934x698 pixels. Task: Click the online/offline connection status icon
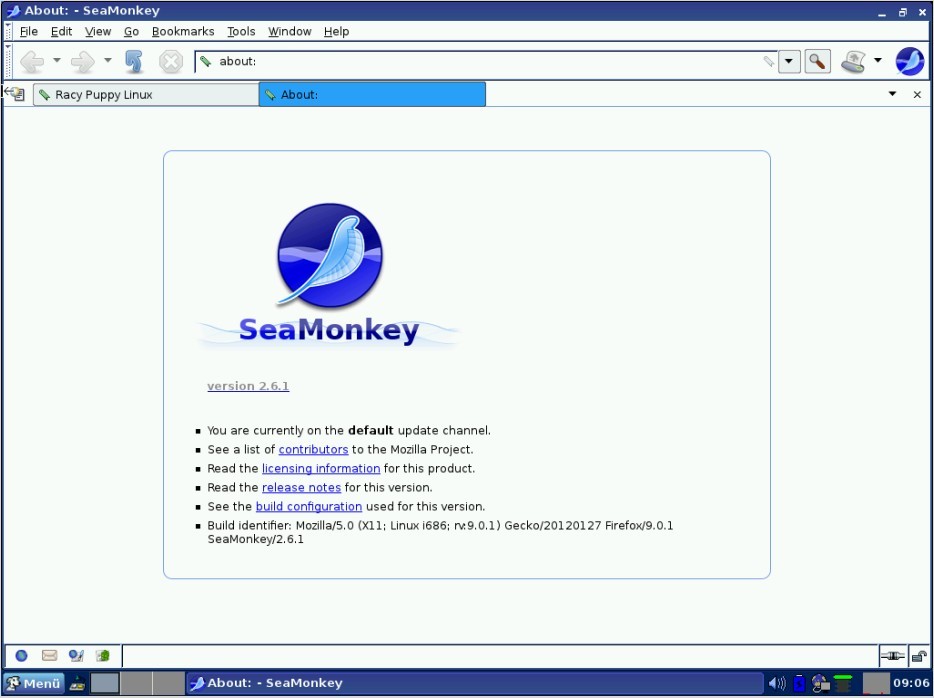pos(892,656)
